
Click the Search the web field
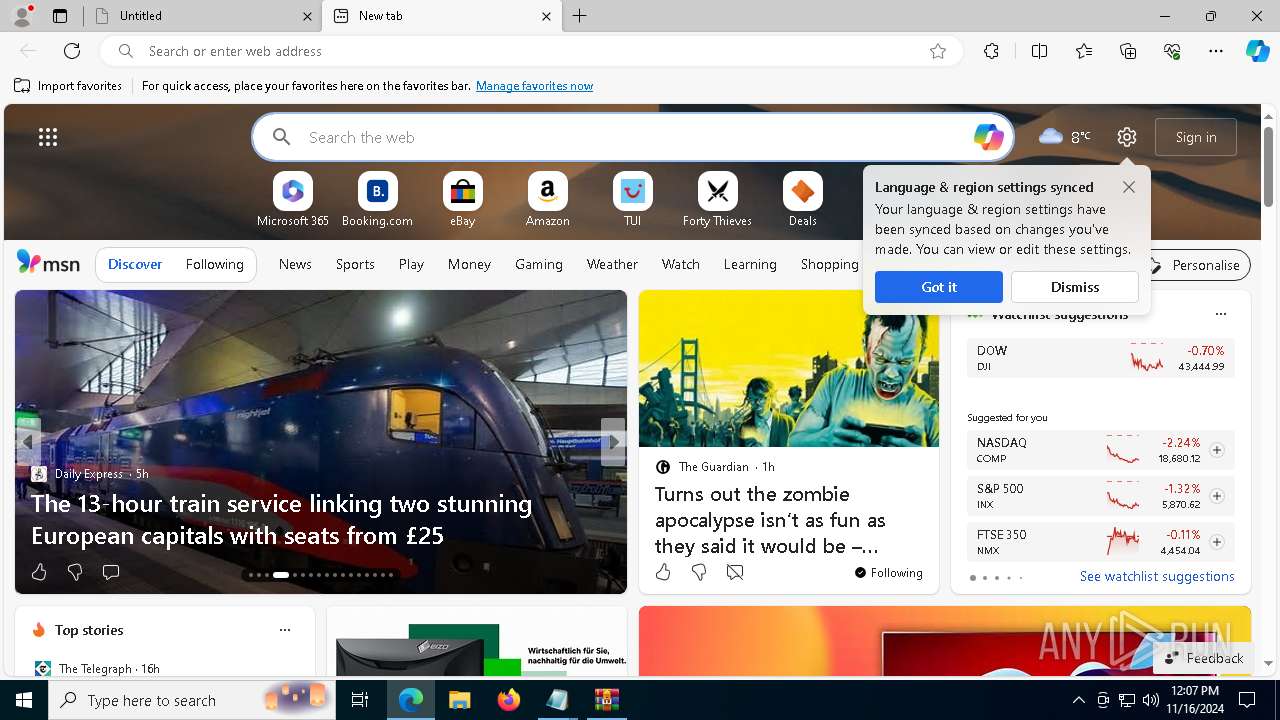(632, 137)
